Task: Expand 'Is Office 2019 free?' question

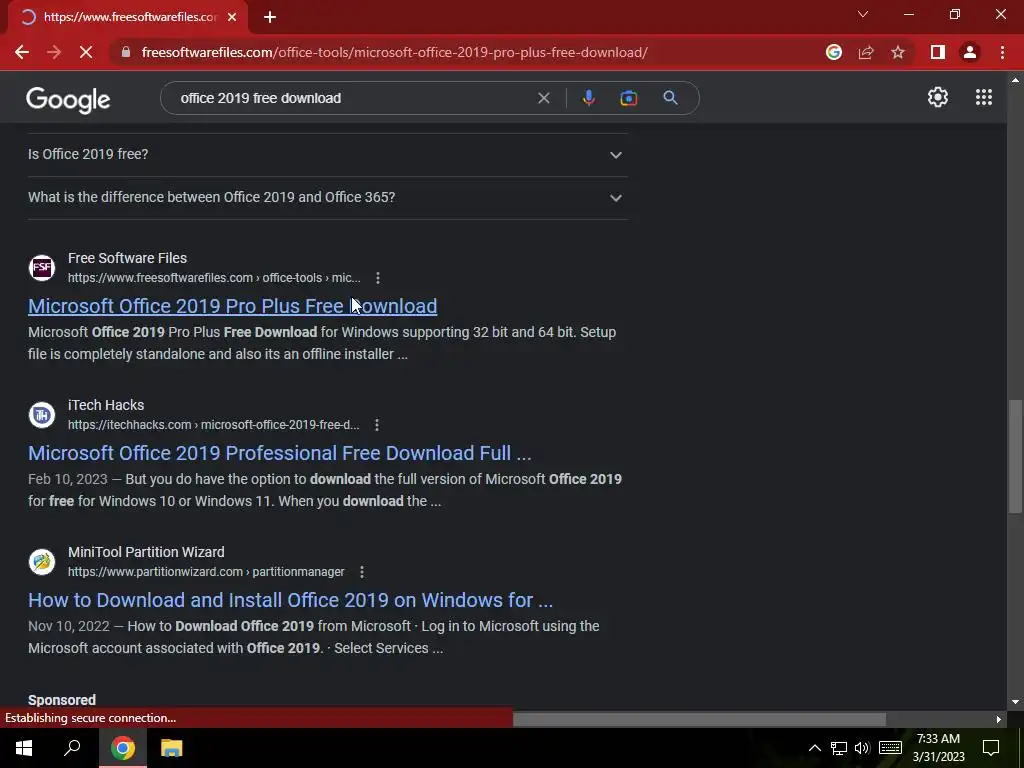Action: coord(327,154)
